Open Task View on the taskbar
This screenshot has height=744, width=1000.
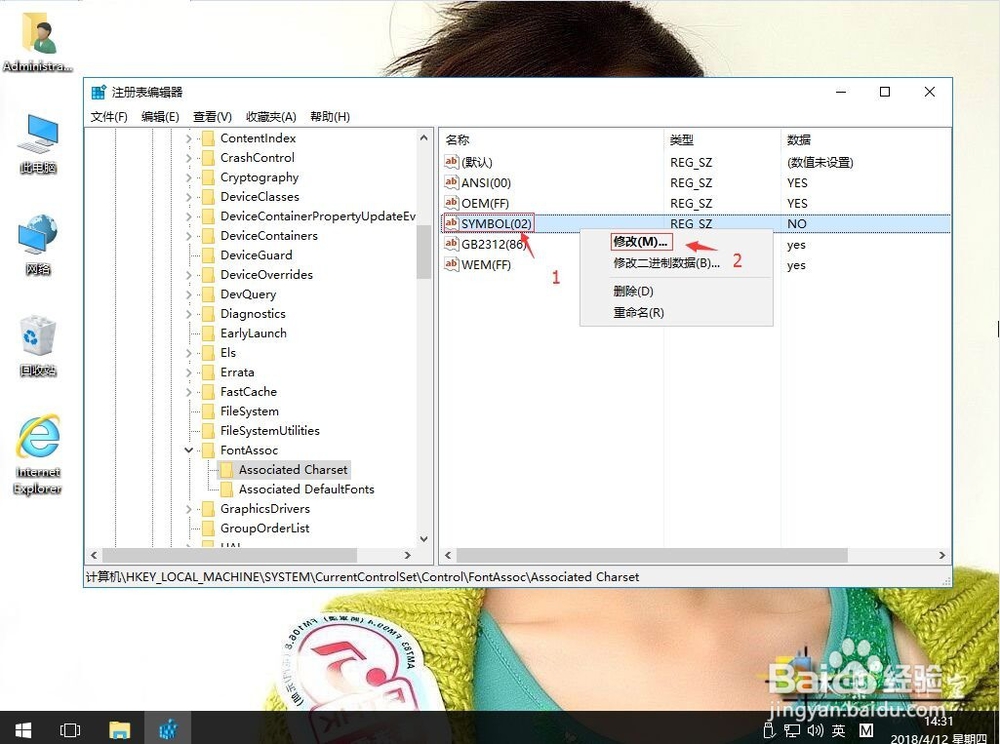(x=70, y=729)
